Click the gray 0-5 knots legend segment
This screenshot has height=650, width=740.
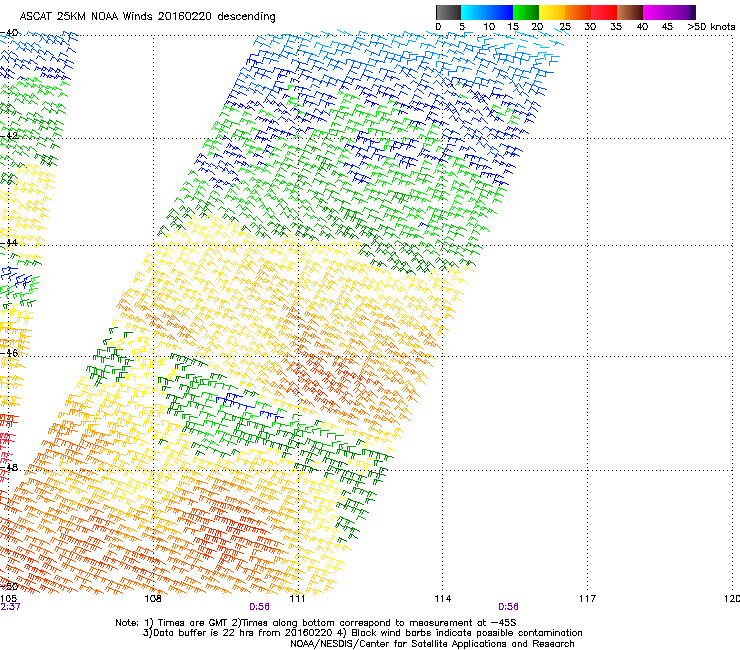(448, 12)
